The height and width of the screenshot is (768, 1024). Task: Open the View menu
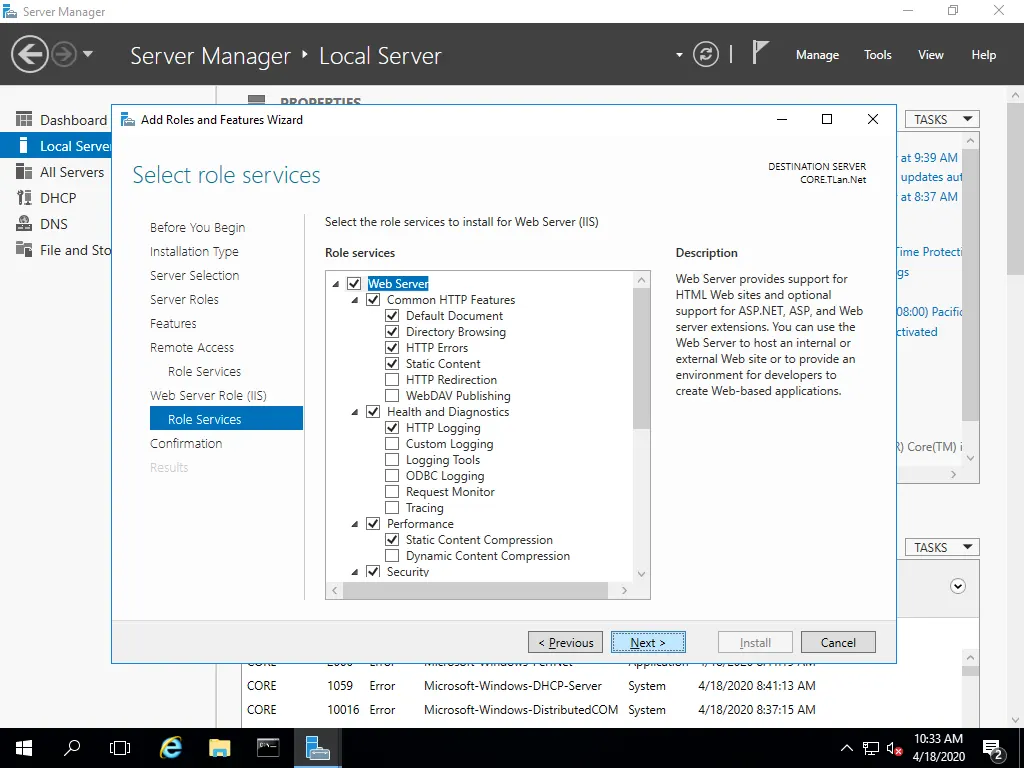pos(930,55)
